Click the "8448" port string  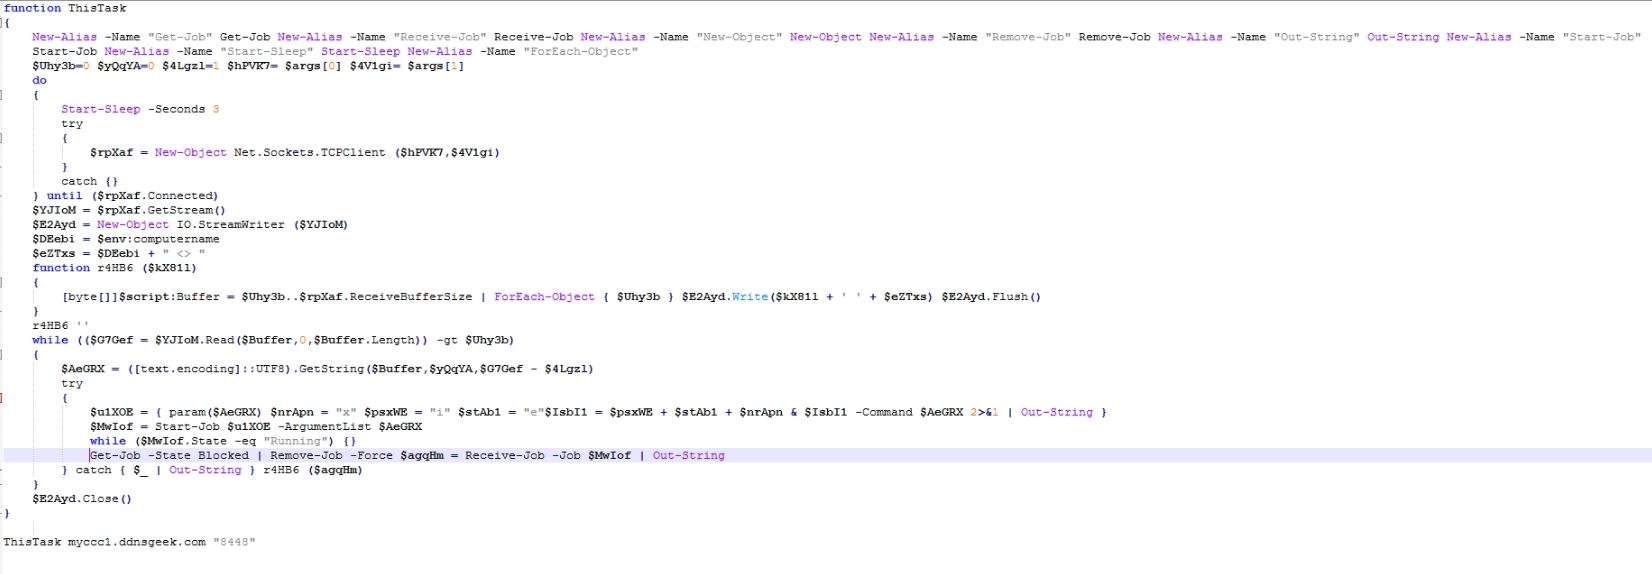tap(234, 542)
